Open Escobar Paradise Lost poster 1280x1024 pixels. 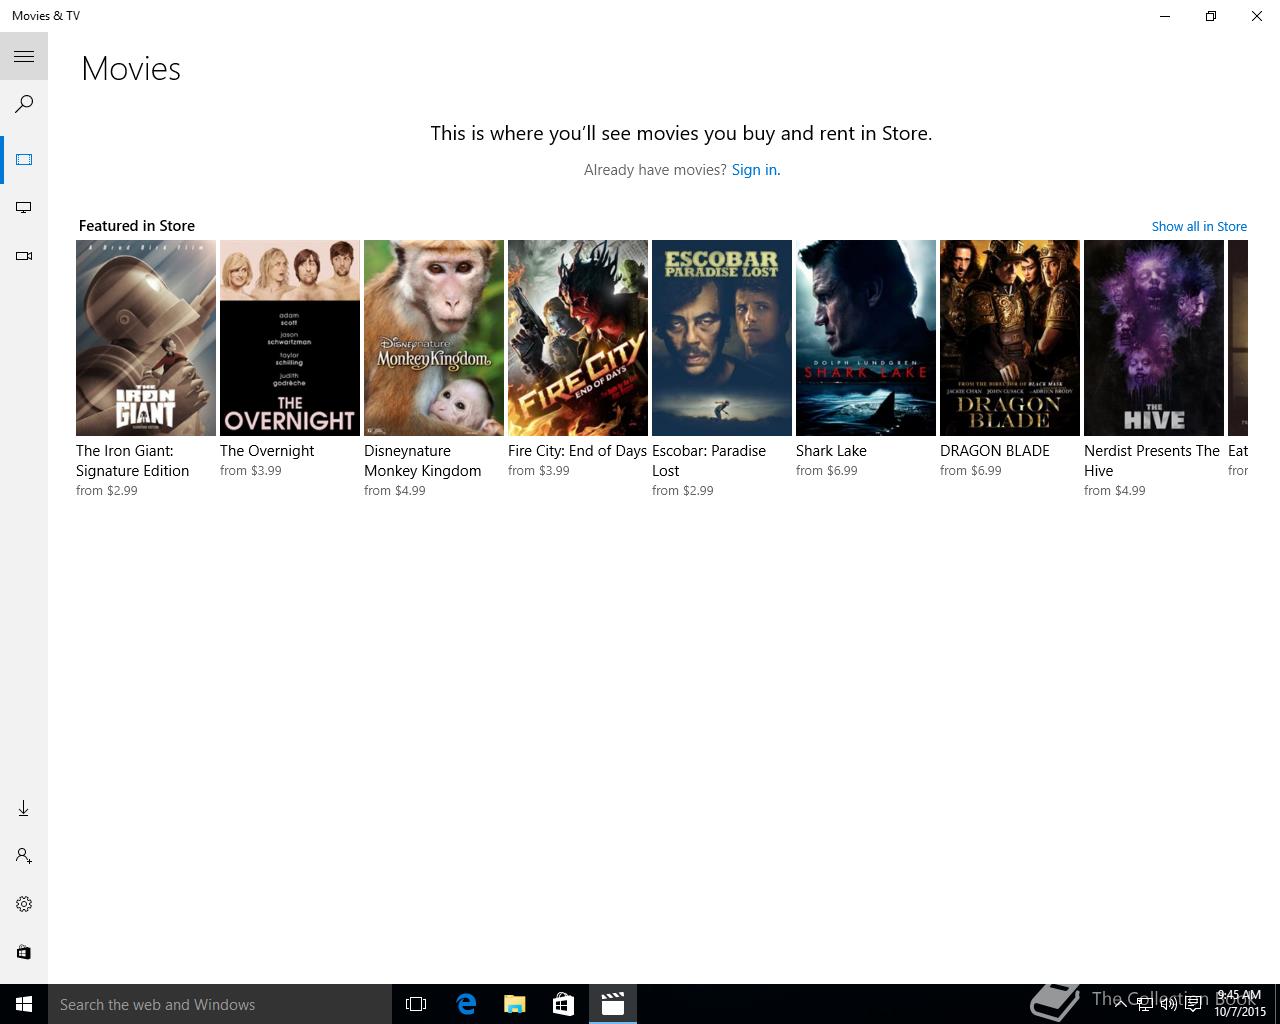point(722,338)
